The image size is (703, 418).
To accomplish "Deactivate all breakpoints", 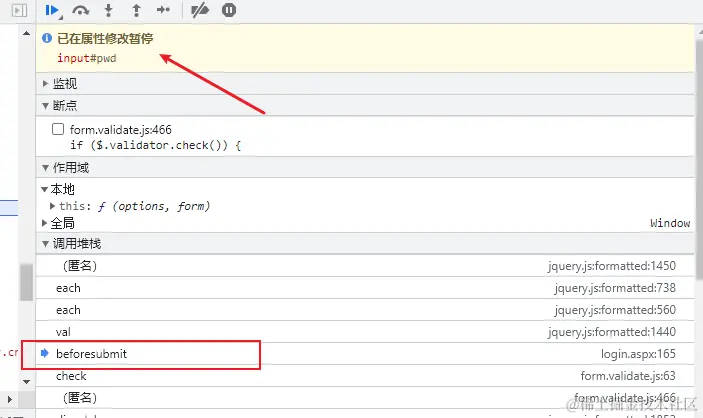I will (200, 10).
